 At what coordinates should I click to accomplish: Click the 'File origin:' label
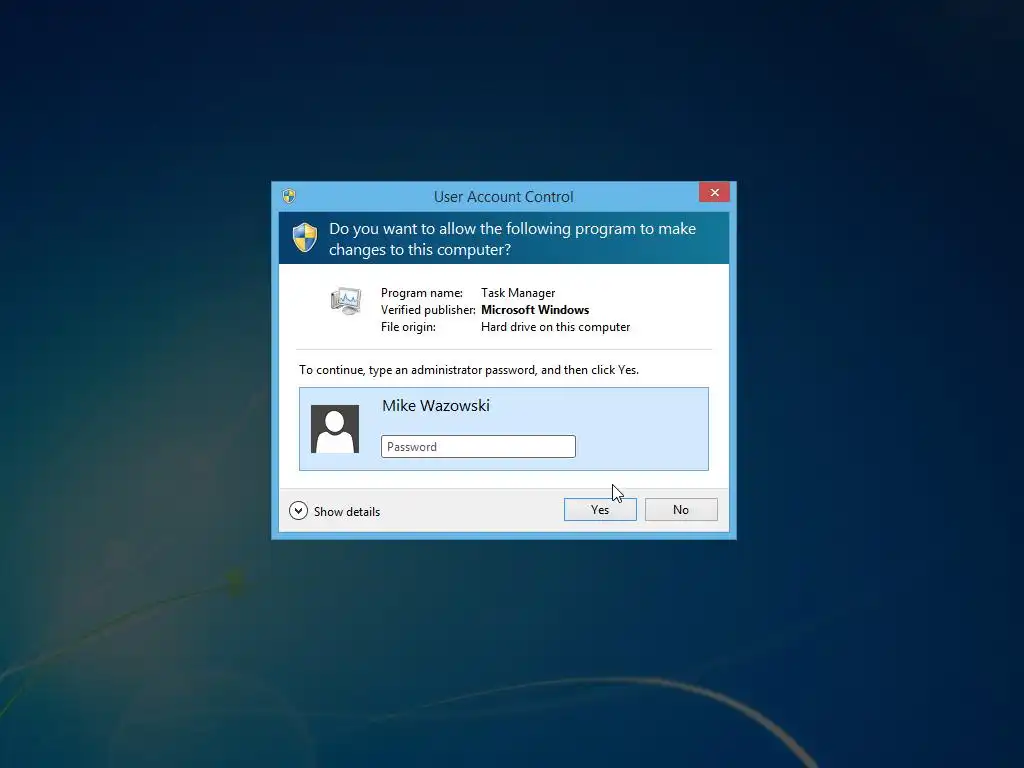click(x=408, y=327)
